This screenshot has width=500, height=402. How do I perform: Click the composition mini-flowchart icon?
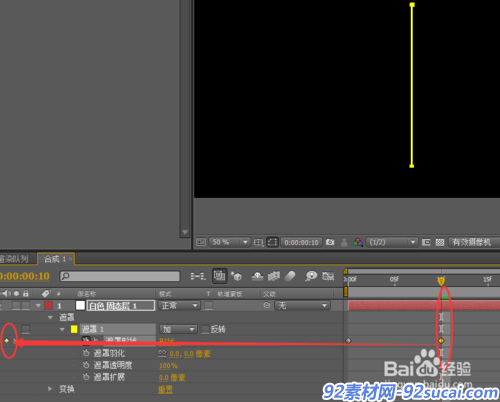click(198, 276)
